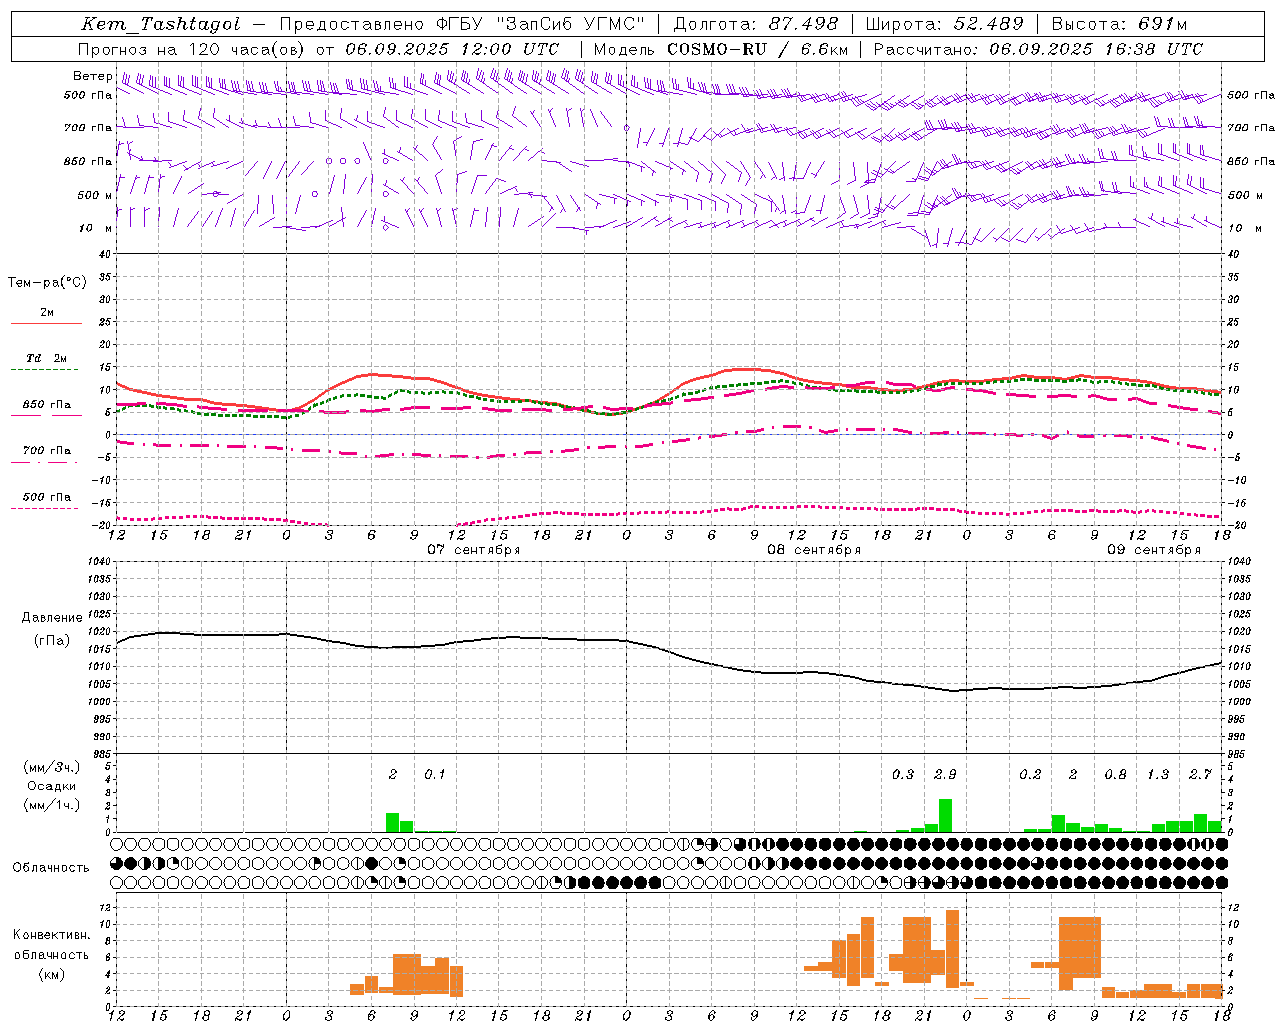Viewport: 1280px width, 1024px height.
Task: Click the '0.8' precipitation amount
Action: [1115, 774]
